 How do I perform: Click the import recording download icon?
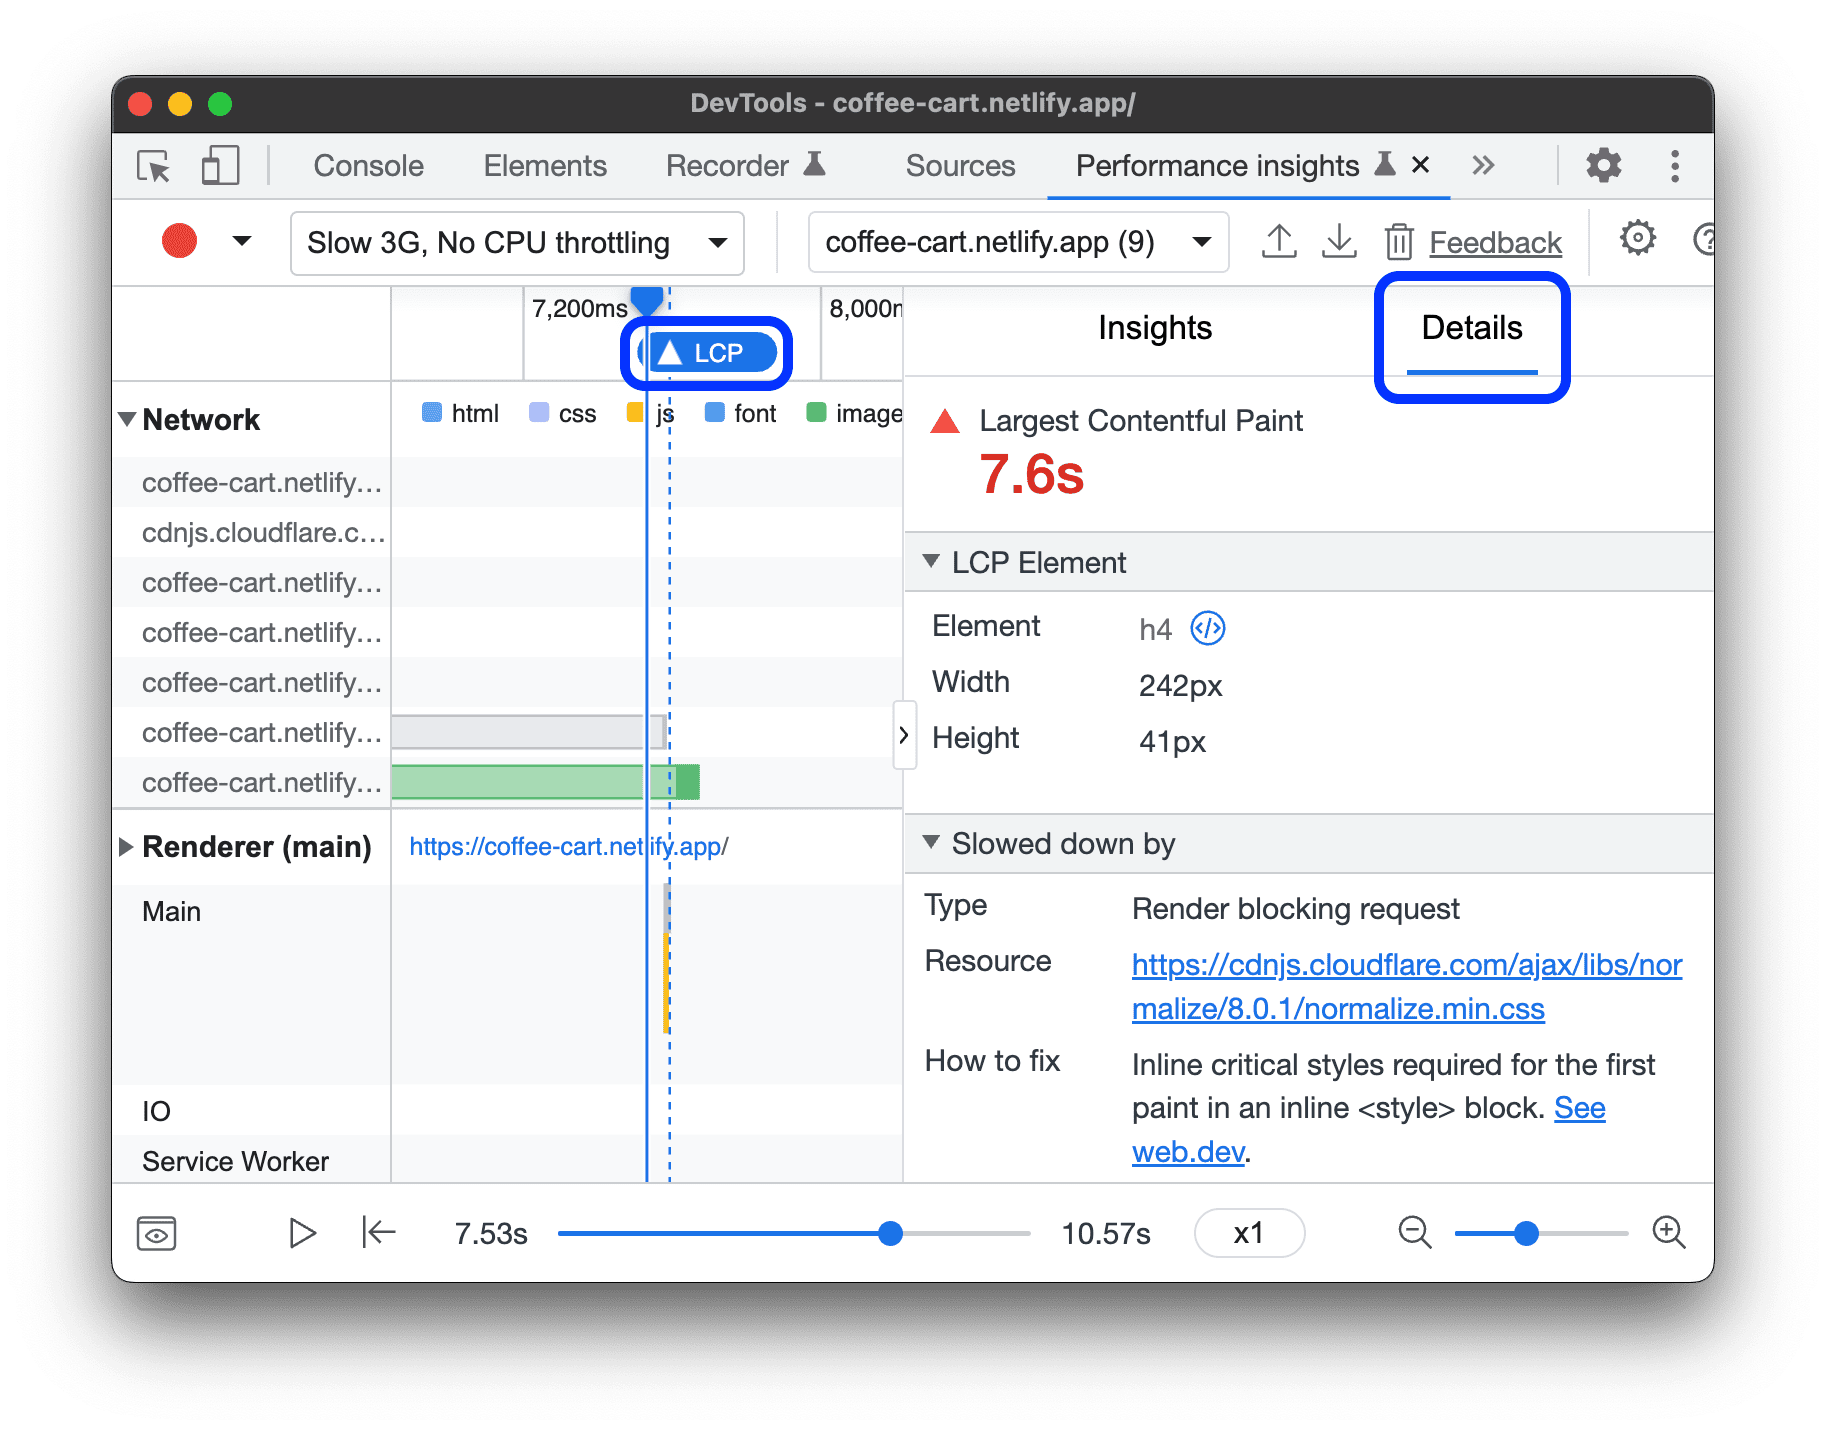pos(1339,242)
